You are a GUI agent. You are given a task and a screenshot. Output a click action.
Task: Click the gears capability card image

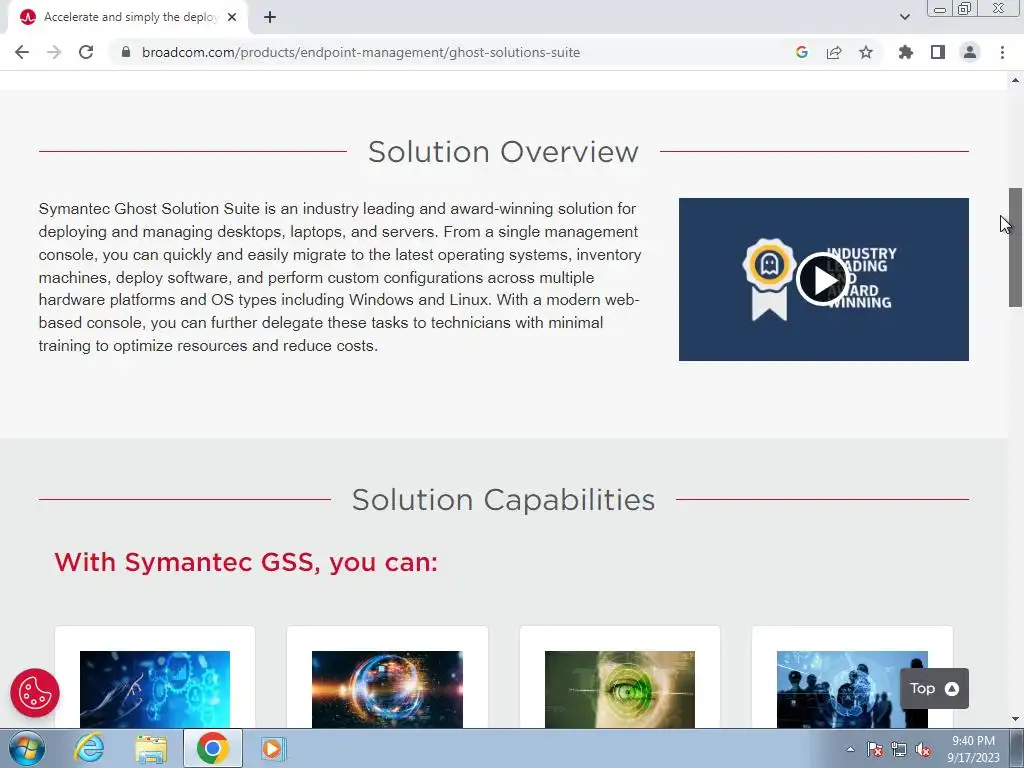pyautogui.click(x=155, y=689)
